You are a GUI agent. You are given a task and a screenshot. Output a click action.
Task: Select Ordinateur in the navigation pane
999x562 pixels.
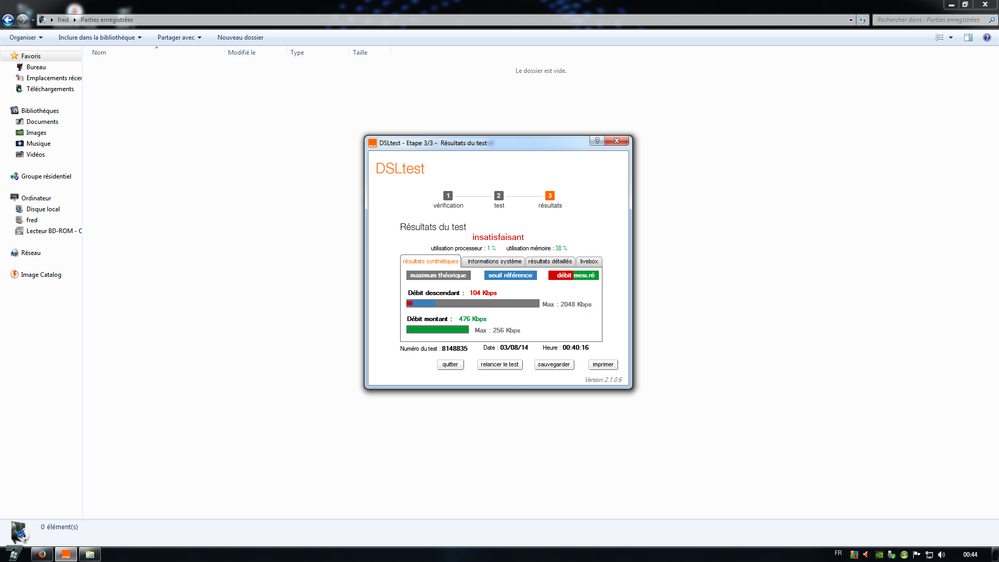pyautogui.click(x=36, y=198)
